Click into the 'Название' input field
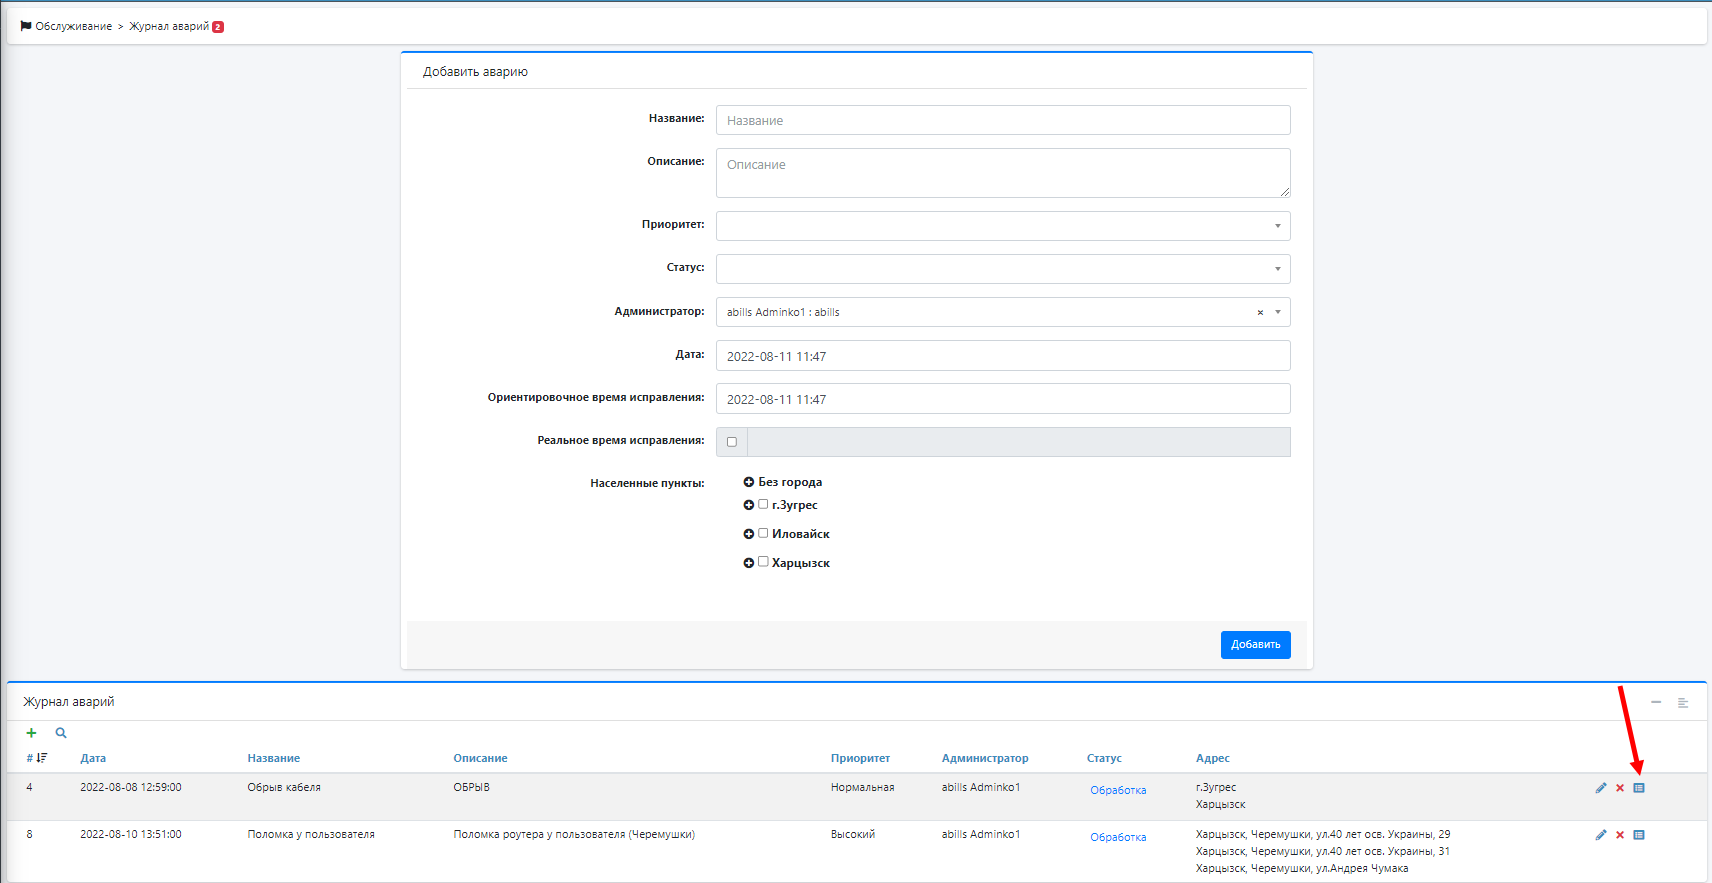This screenshot has width=1712, height=883. tap(1002, 120)
